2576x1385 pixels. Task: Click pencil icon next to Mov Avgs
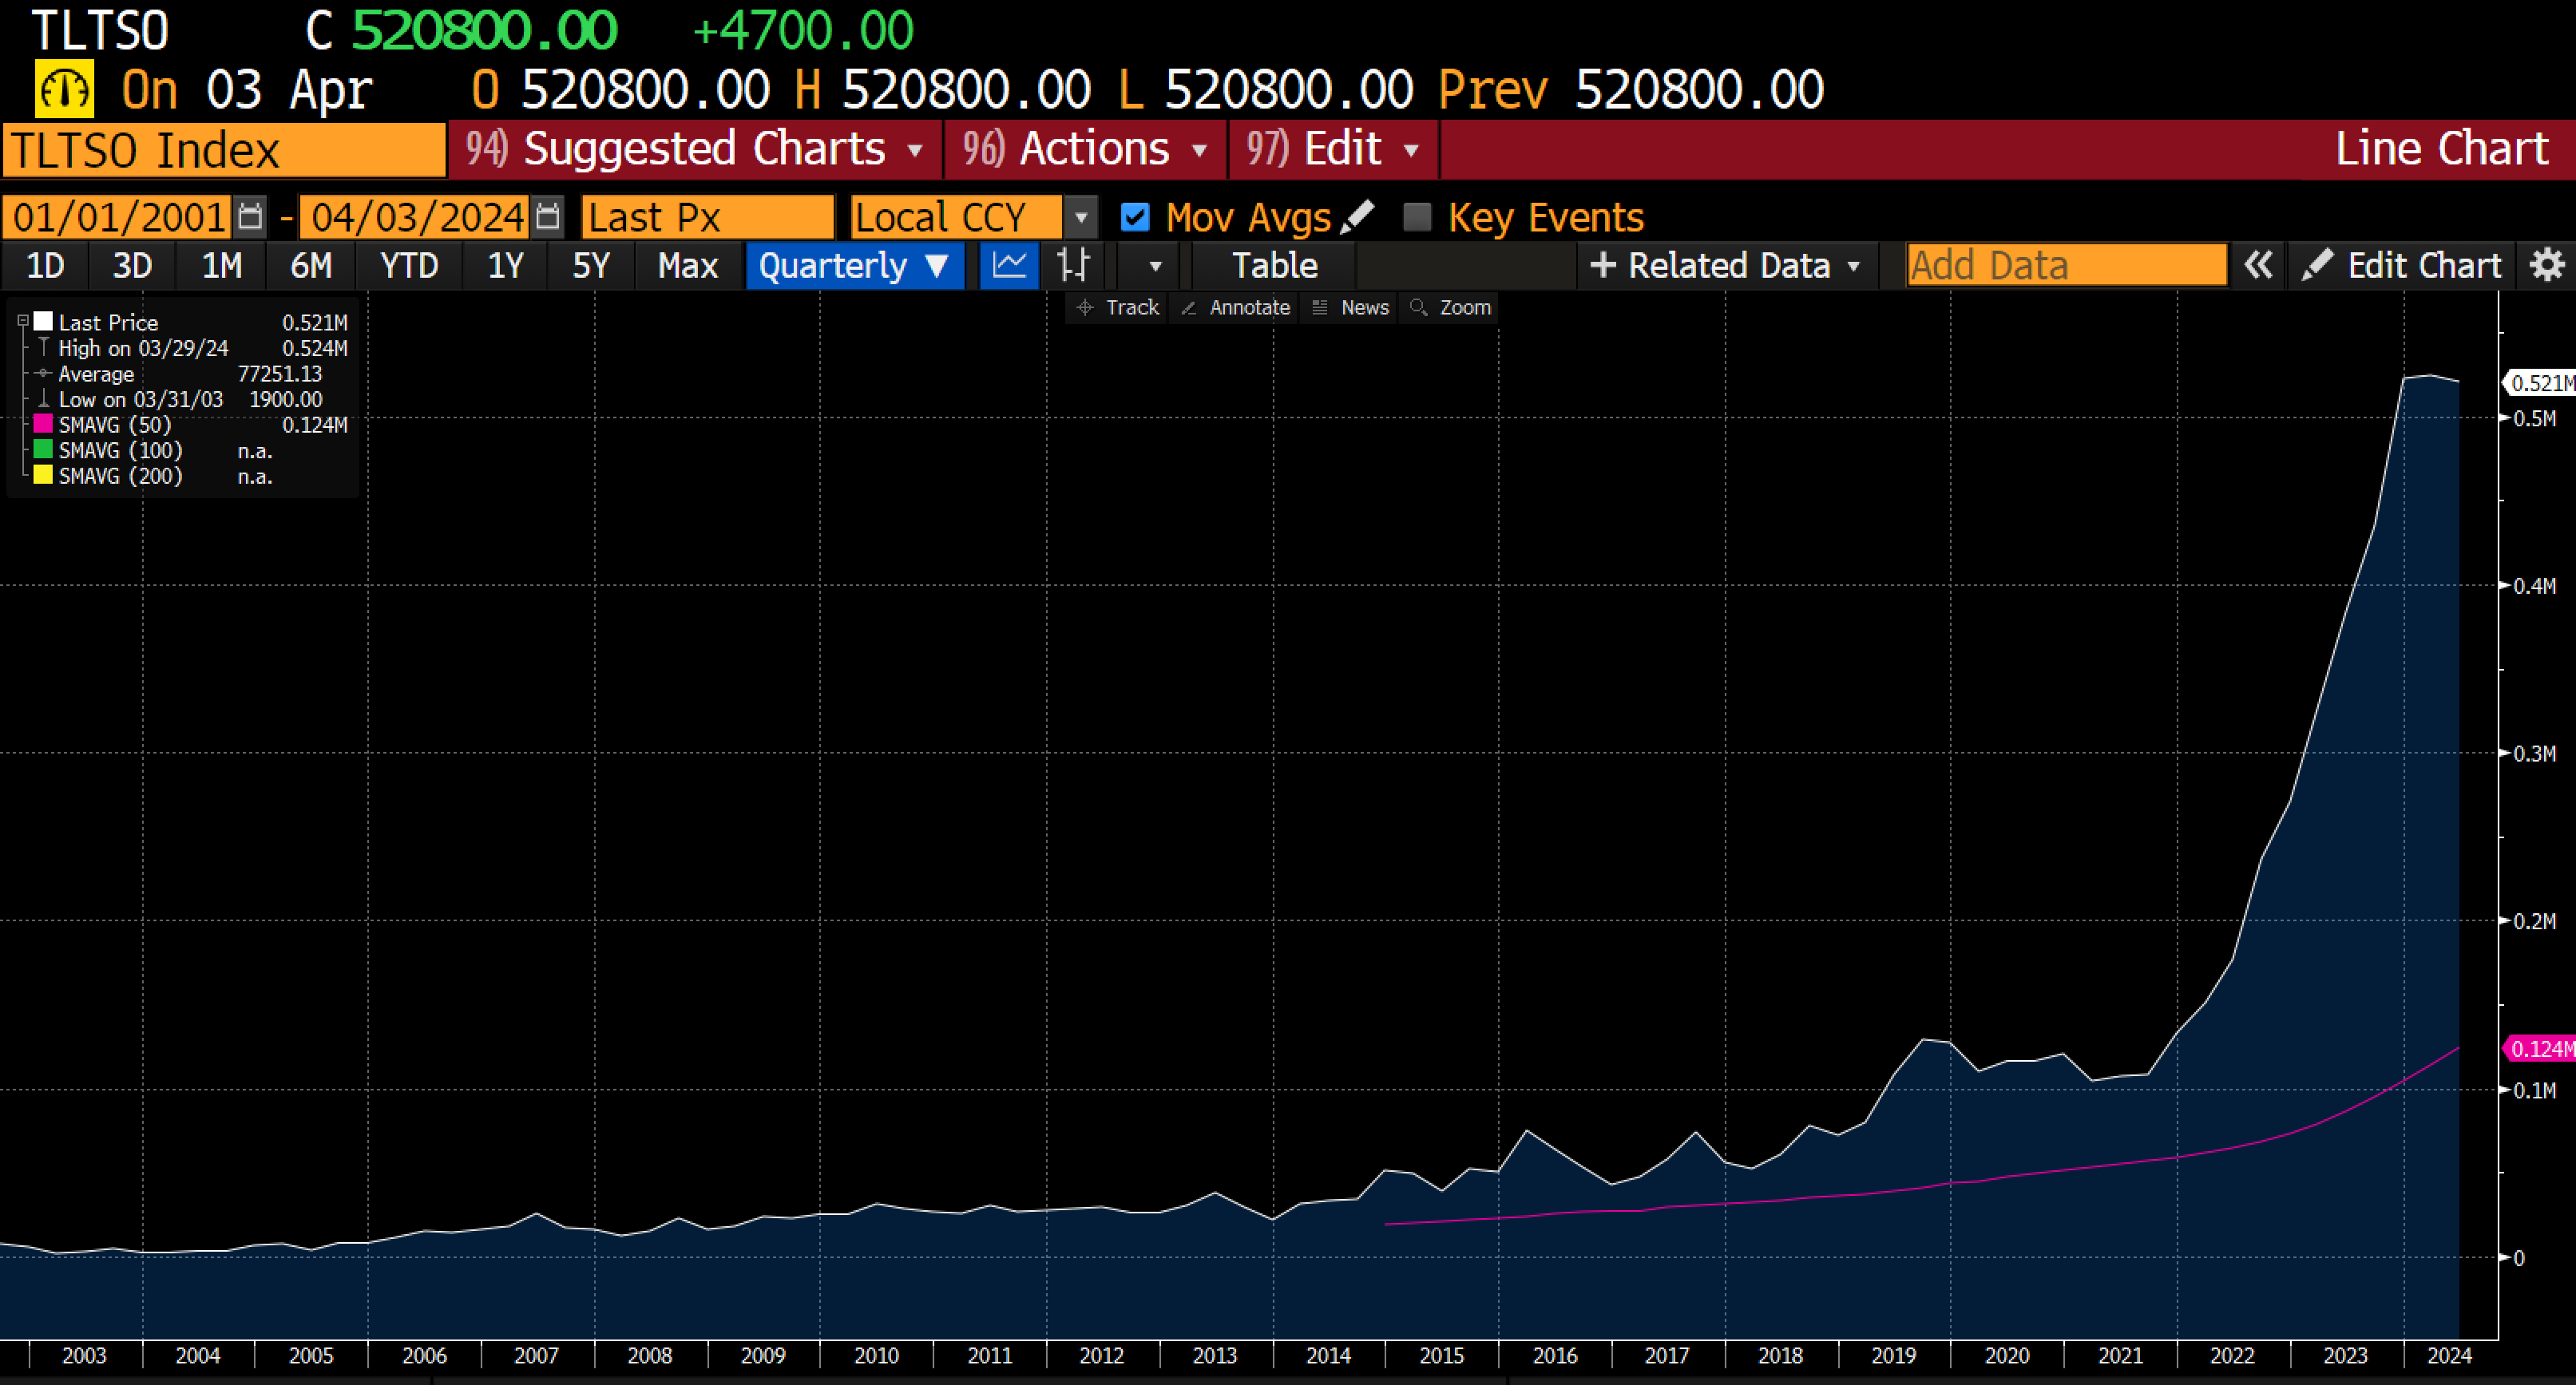[1357, 217]
